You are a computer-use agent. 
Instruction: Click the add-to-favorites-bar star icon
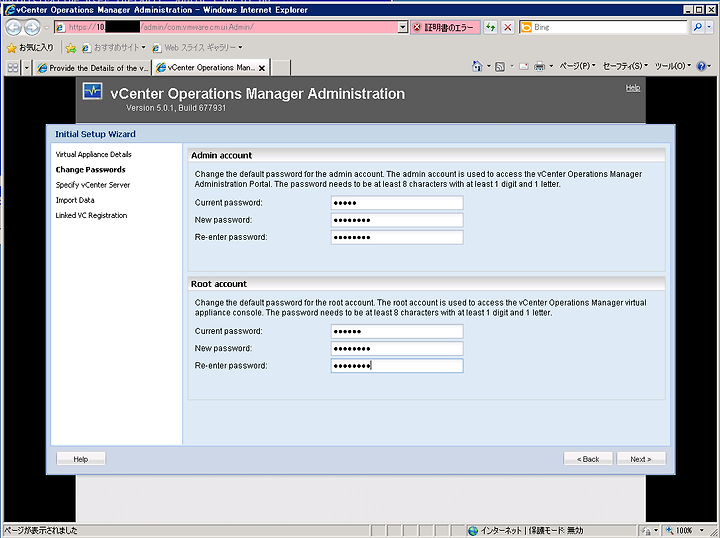(x=71, y=48)
